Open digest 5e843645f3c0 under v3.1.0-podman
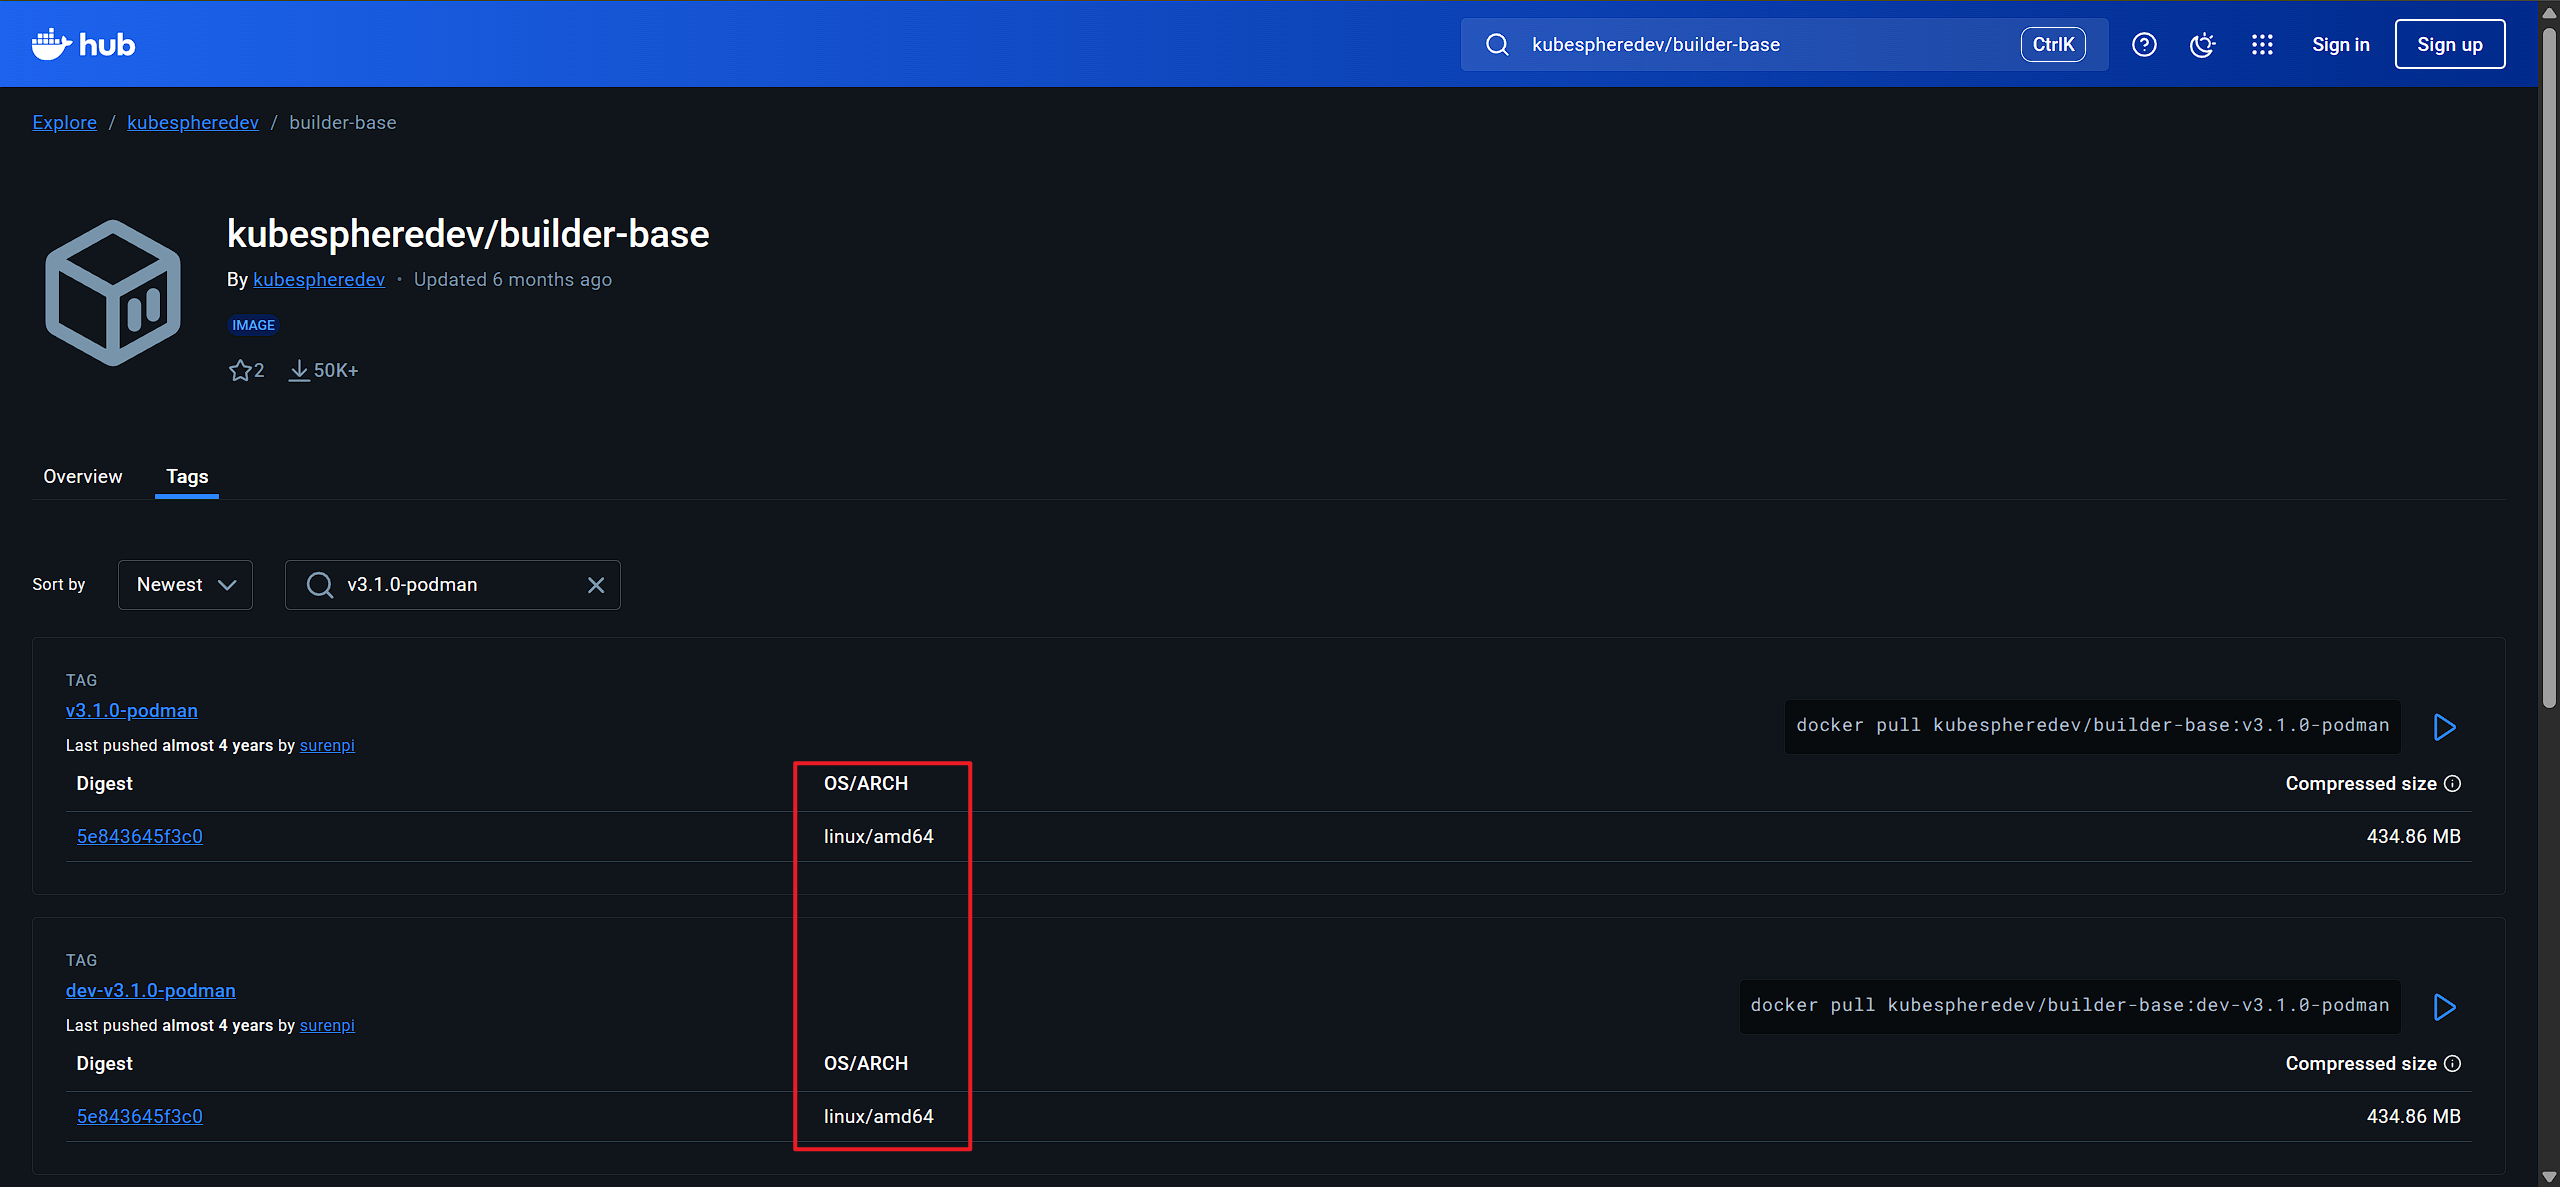The image size is (2560, 1187). (139, 836)
